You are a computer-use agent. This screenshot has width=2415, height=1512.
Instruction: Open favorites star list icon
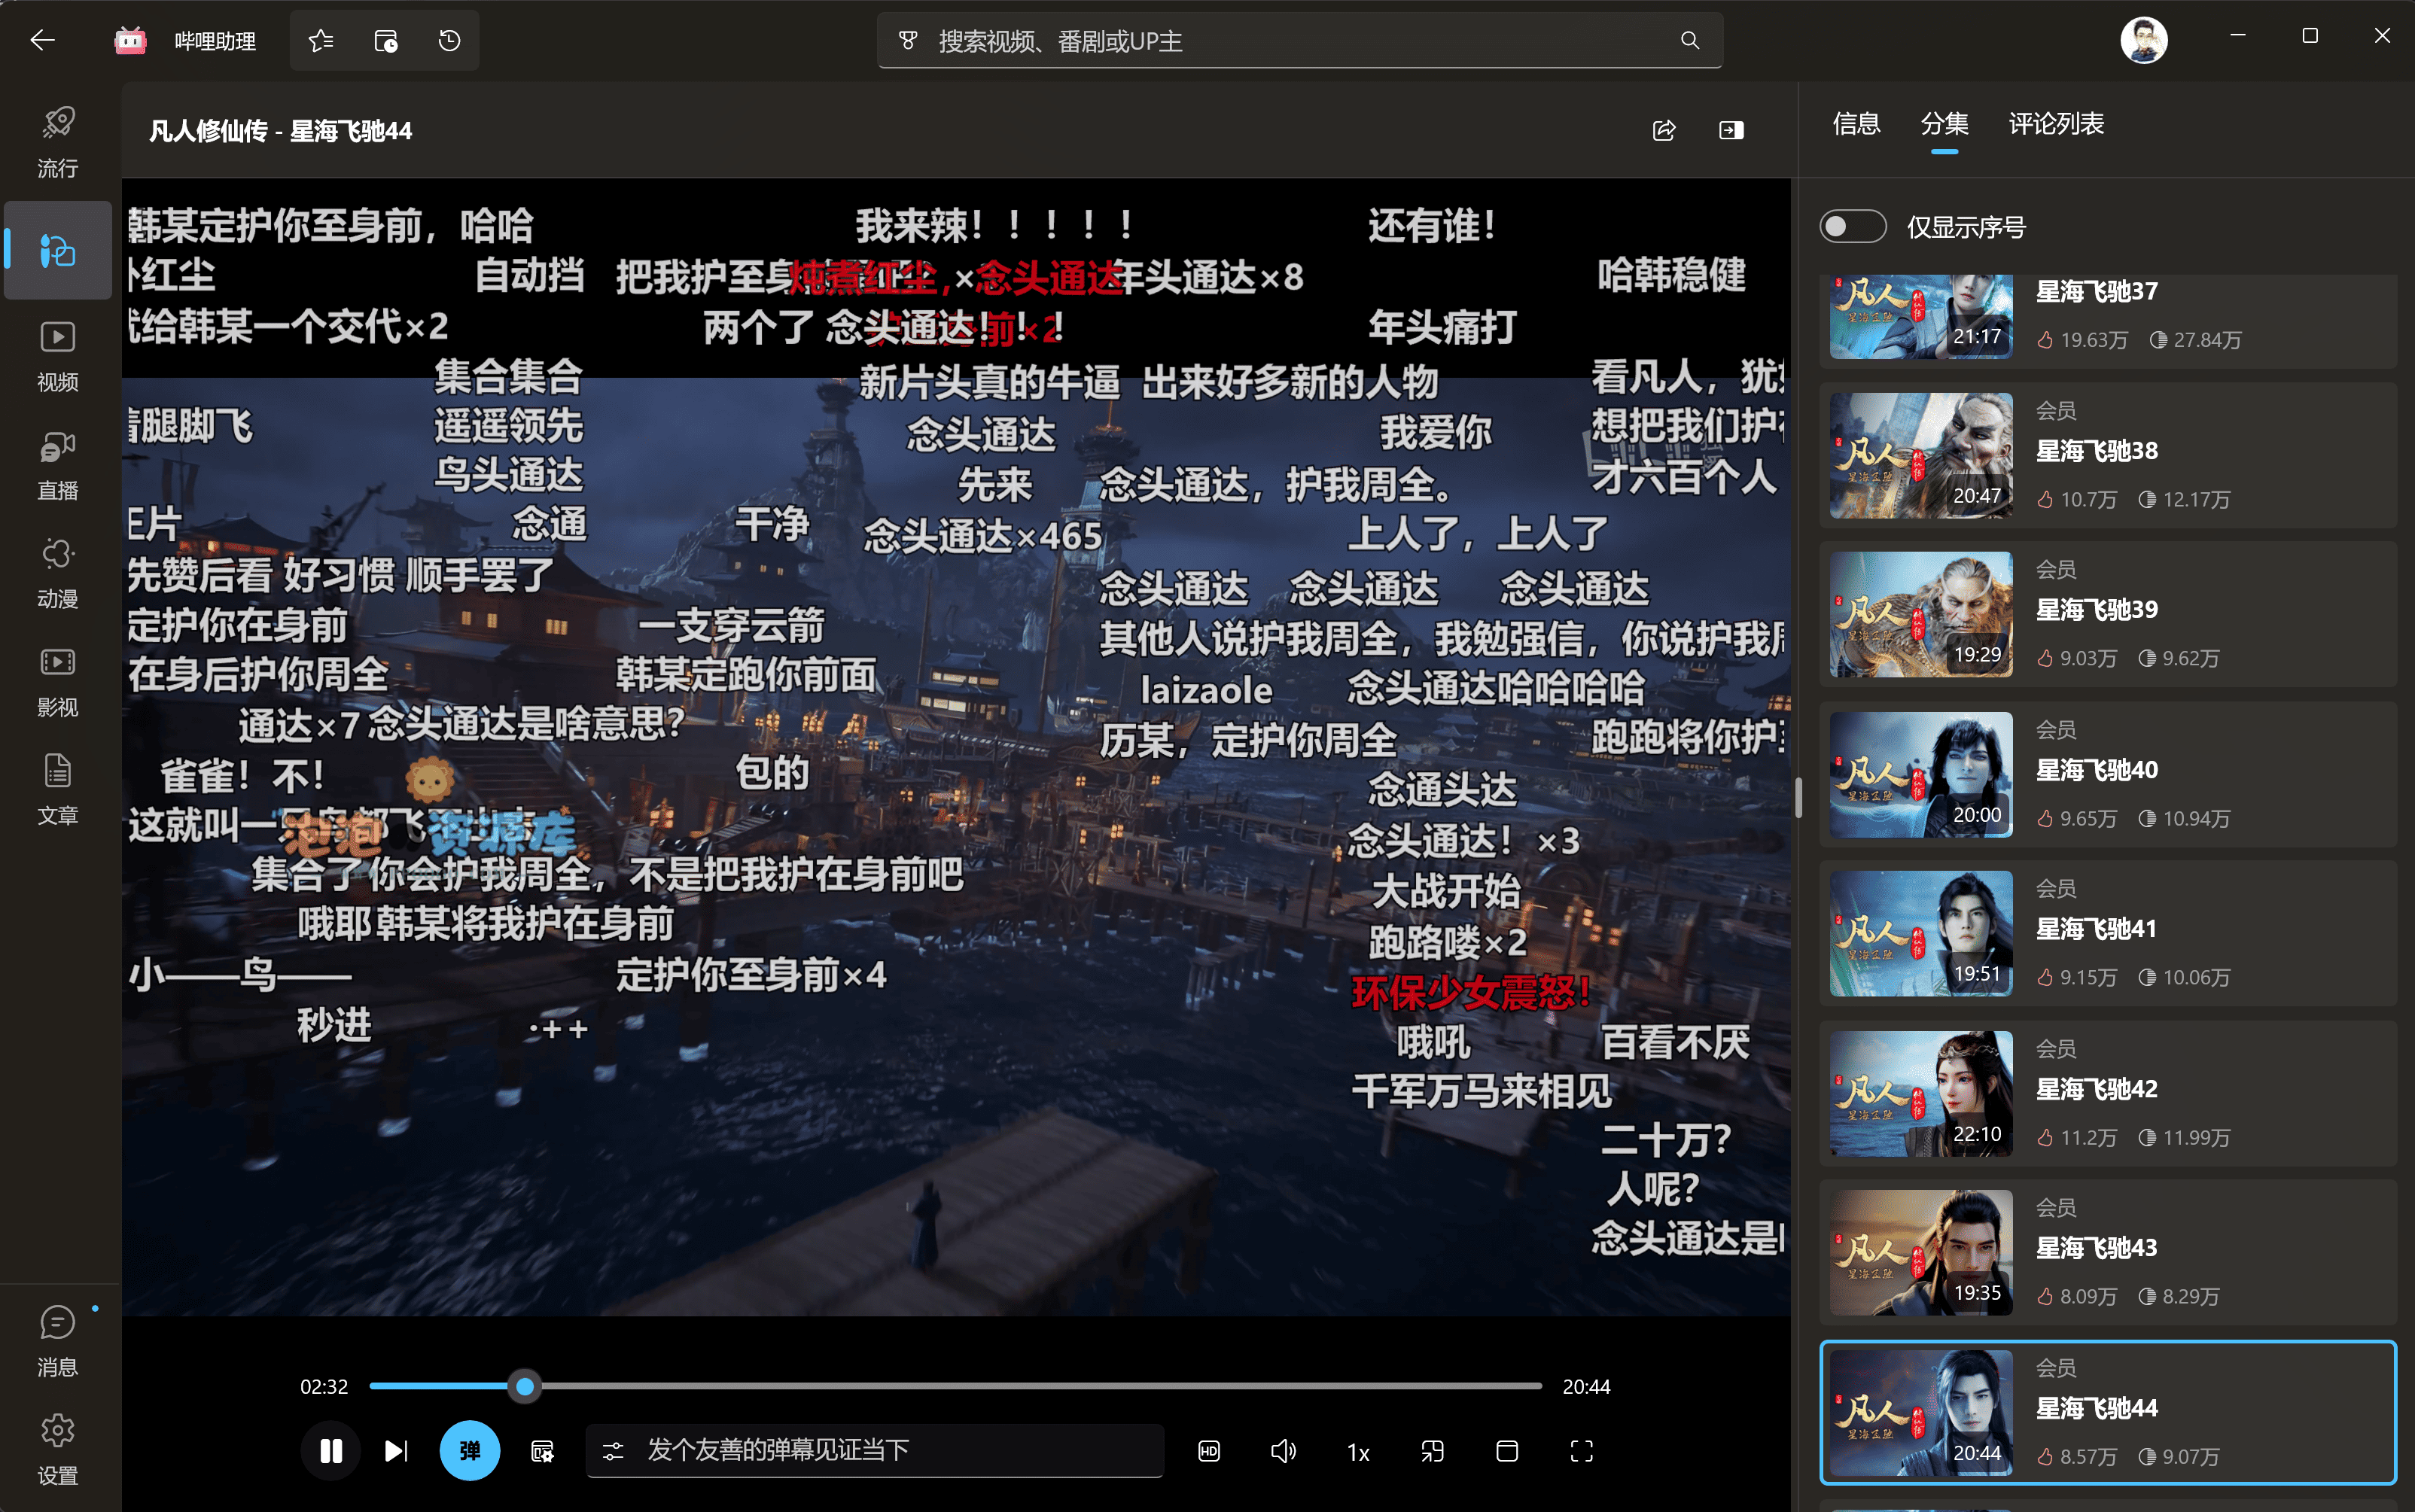321,41
